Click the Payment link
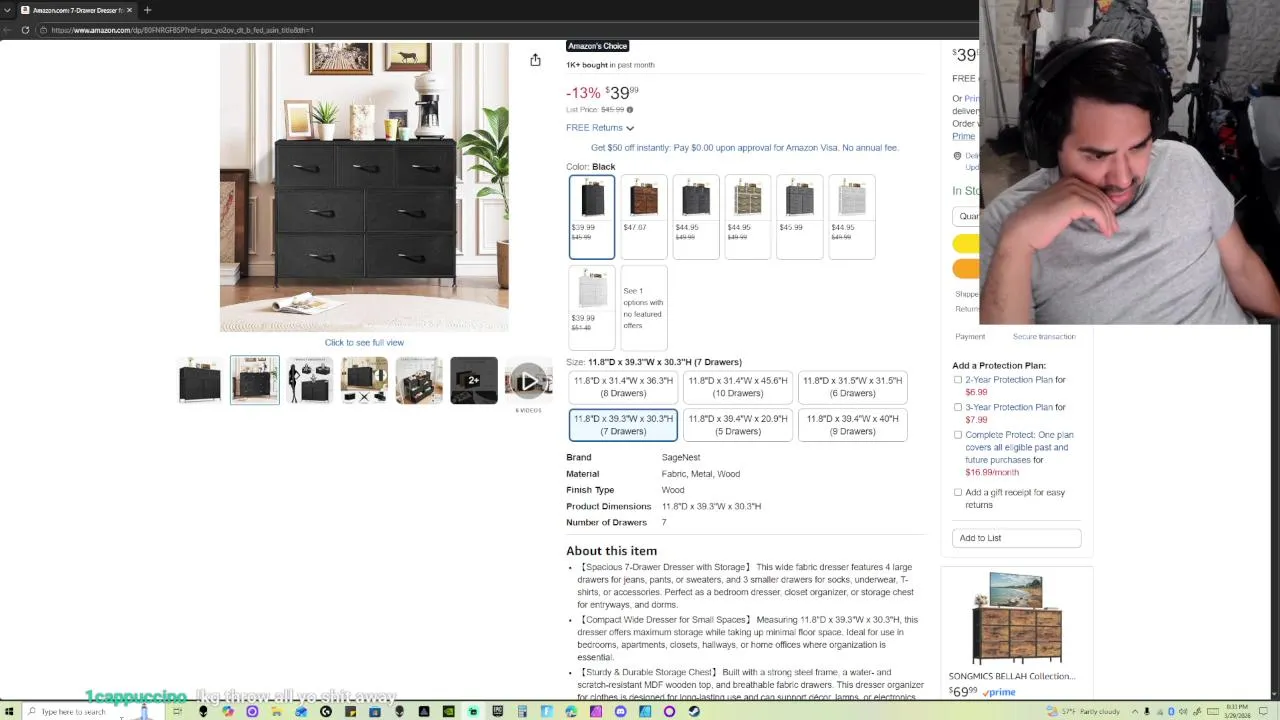Screen dimensions: 1280x720 coord(970,337)
